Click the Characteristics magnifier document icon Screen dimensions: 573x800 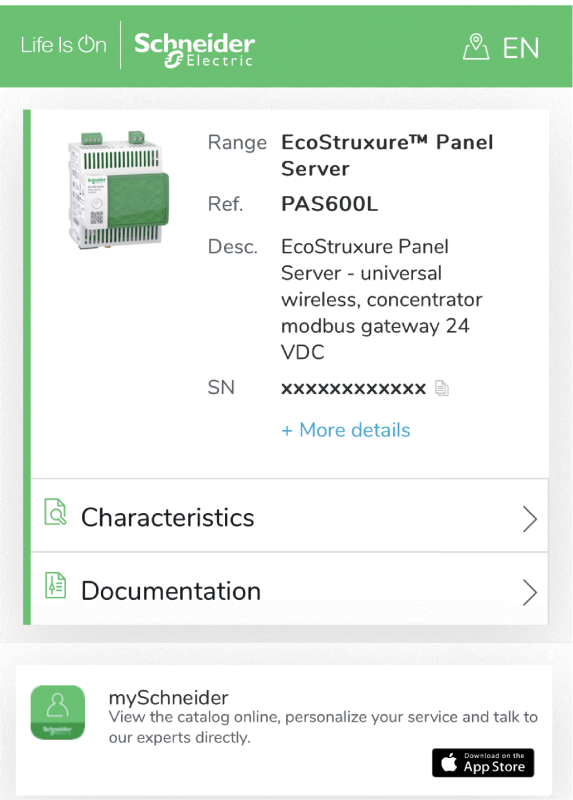click(x=55, y=512)
